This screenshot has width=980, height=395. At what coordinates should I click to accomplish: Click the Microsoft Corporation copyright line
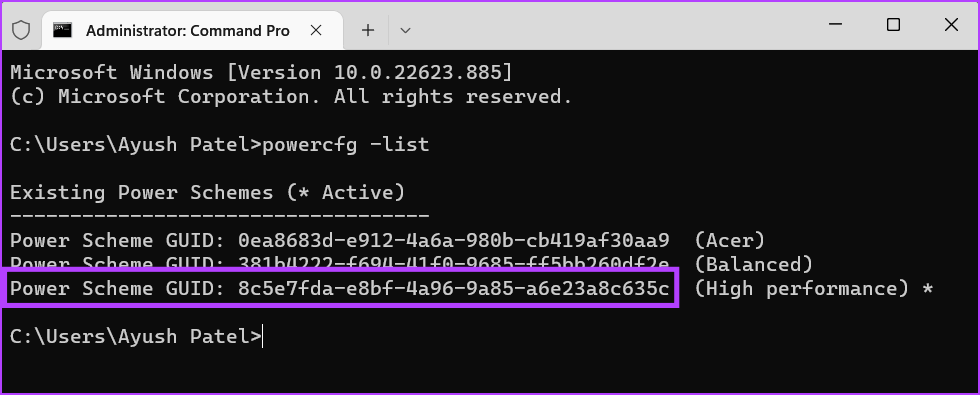tap(291, 97)
